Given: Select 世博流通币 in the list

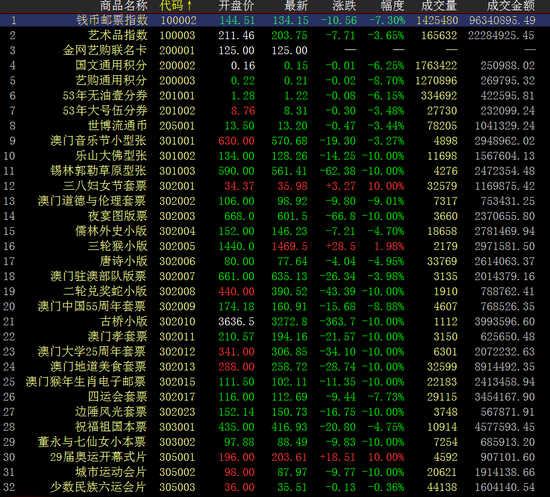Looking at the screenshot, I should coord(118,126).
